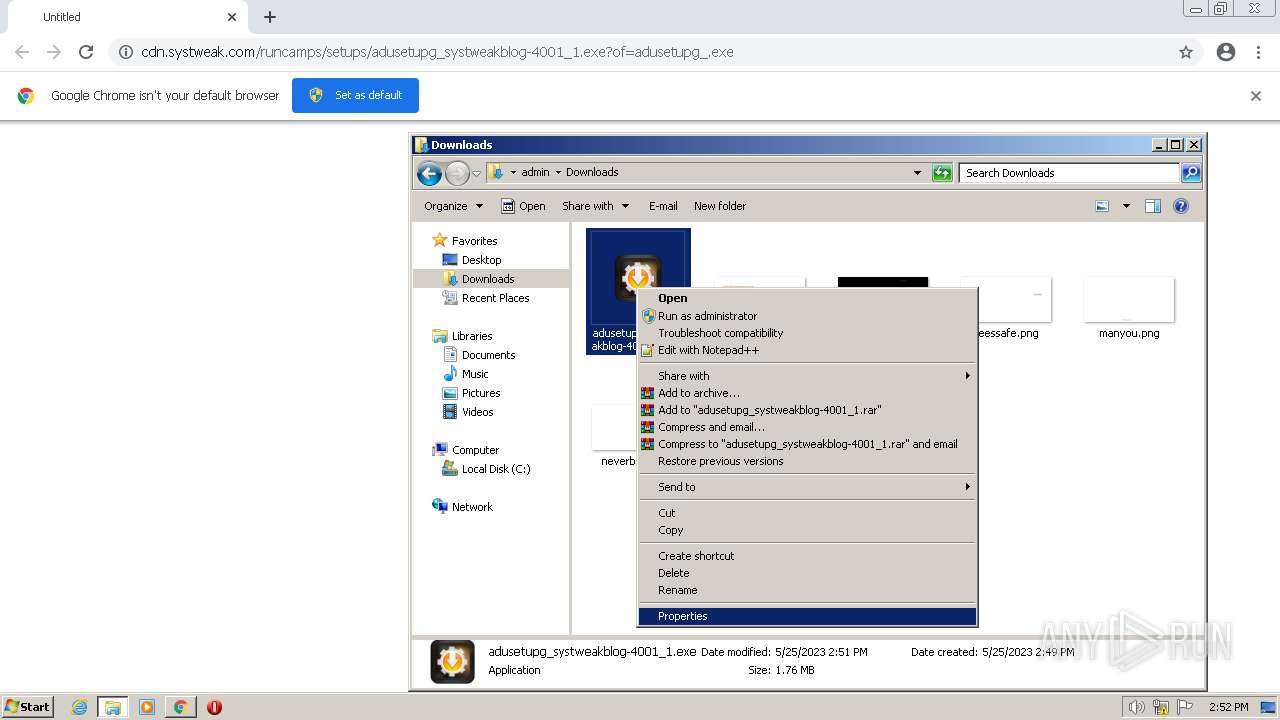Screen dimensions: 1280x720
Task: Click the Explorer forward navigation button
Action: click(x=457, y=174)
